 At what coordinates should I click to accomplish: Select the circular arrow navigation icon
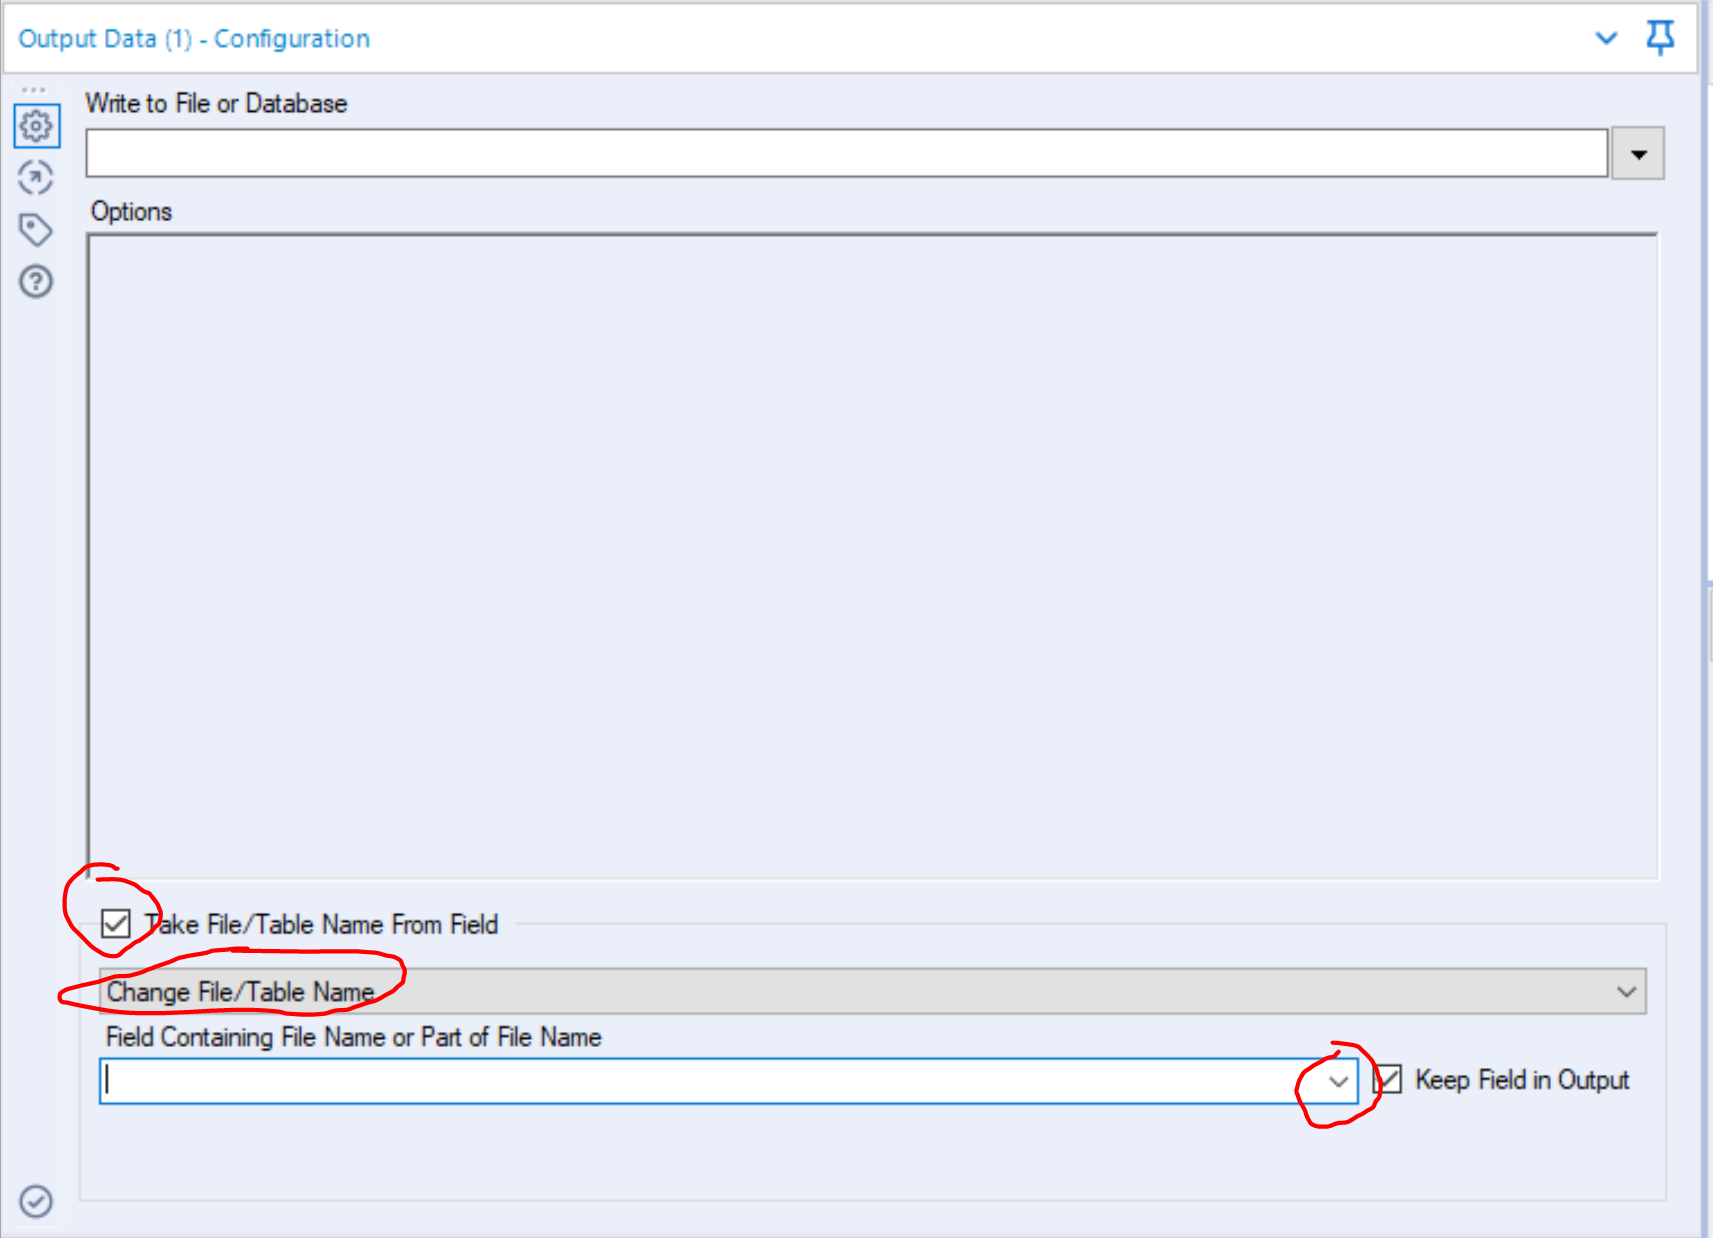tap(36, 179)
